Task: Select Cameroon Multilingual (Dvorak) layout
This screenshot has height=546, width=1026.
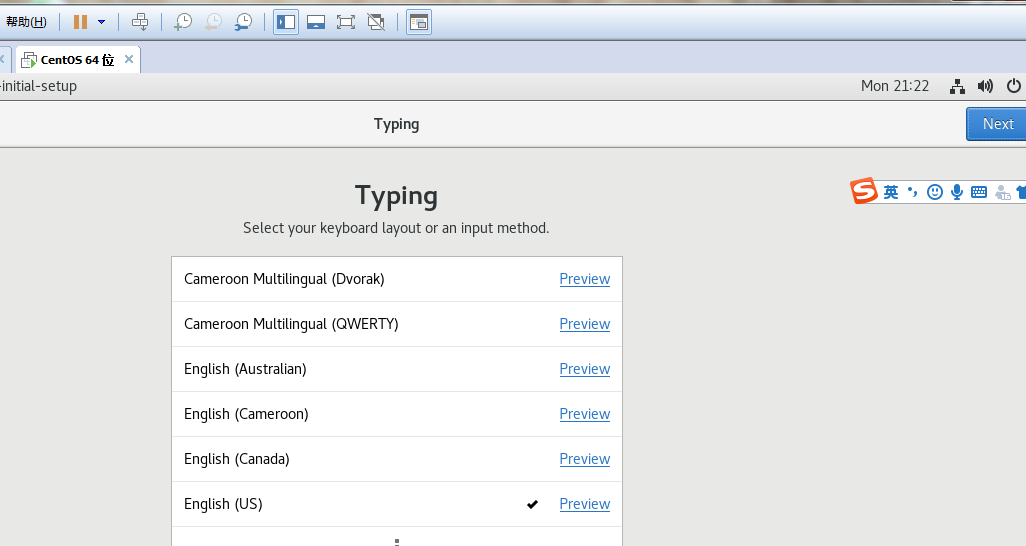Action: point(397,280)
